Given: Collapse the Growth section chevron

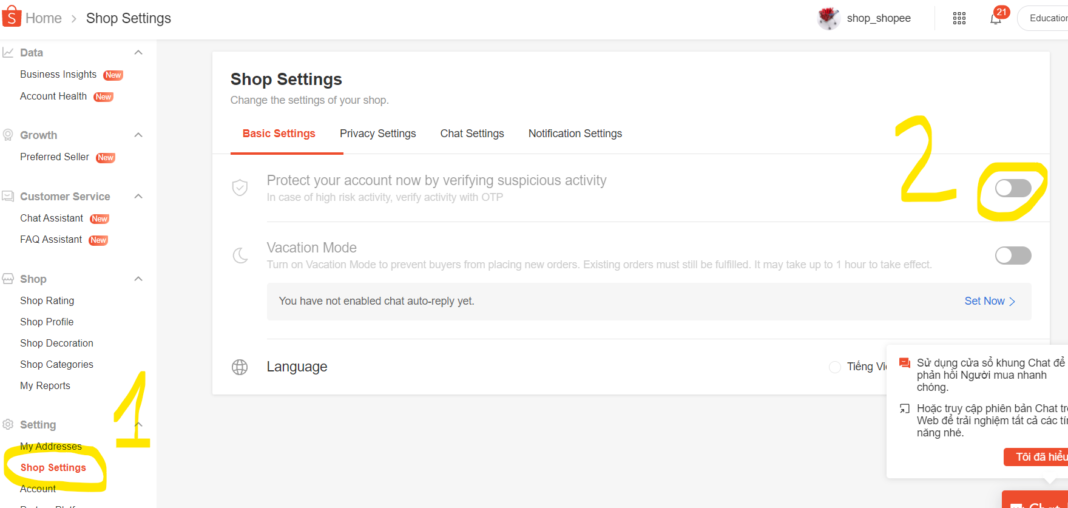Looking at the screenshot, I should 138,135.
